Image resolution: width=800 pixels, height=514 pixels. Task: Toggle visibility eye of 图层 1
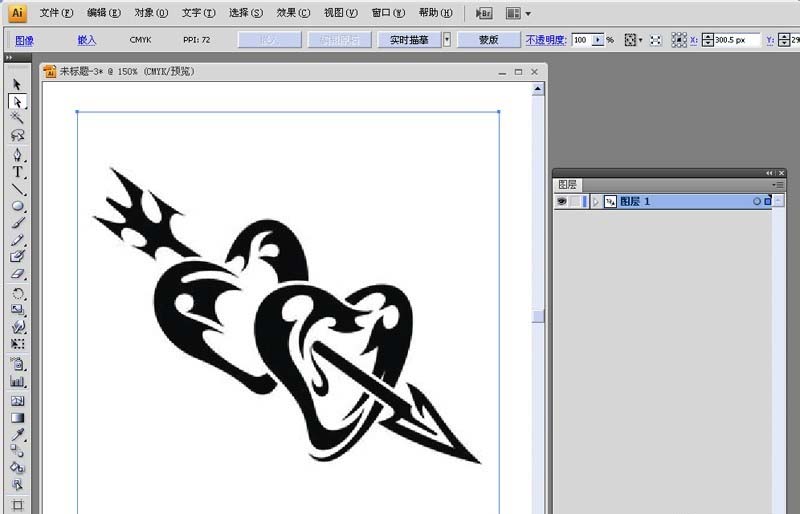coord(562,202)
